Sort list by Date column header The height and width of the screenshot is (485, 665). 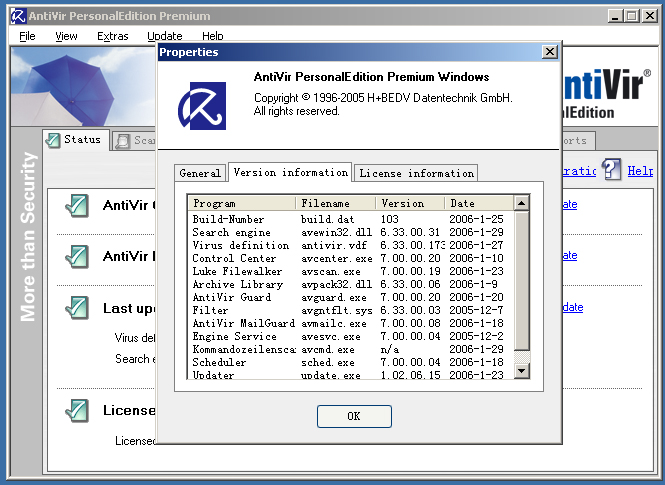(x=479, y=203)
